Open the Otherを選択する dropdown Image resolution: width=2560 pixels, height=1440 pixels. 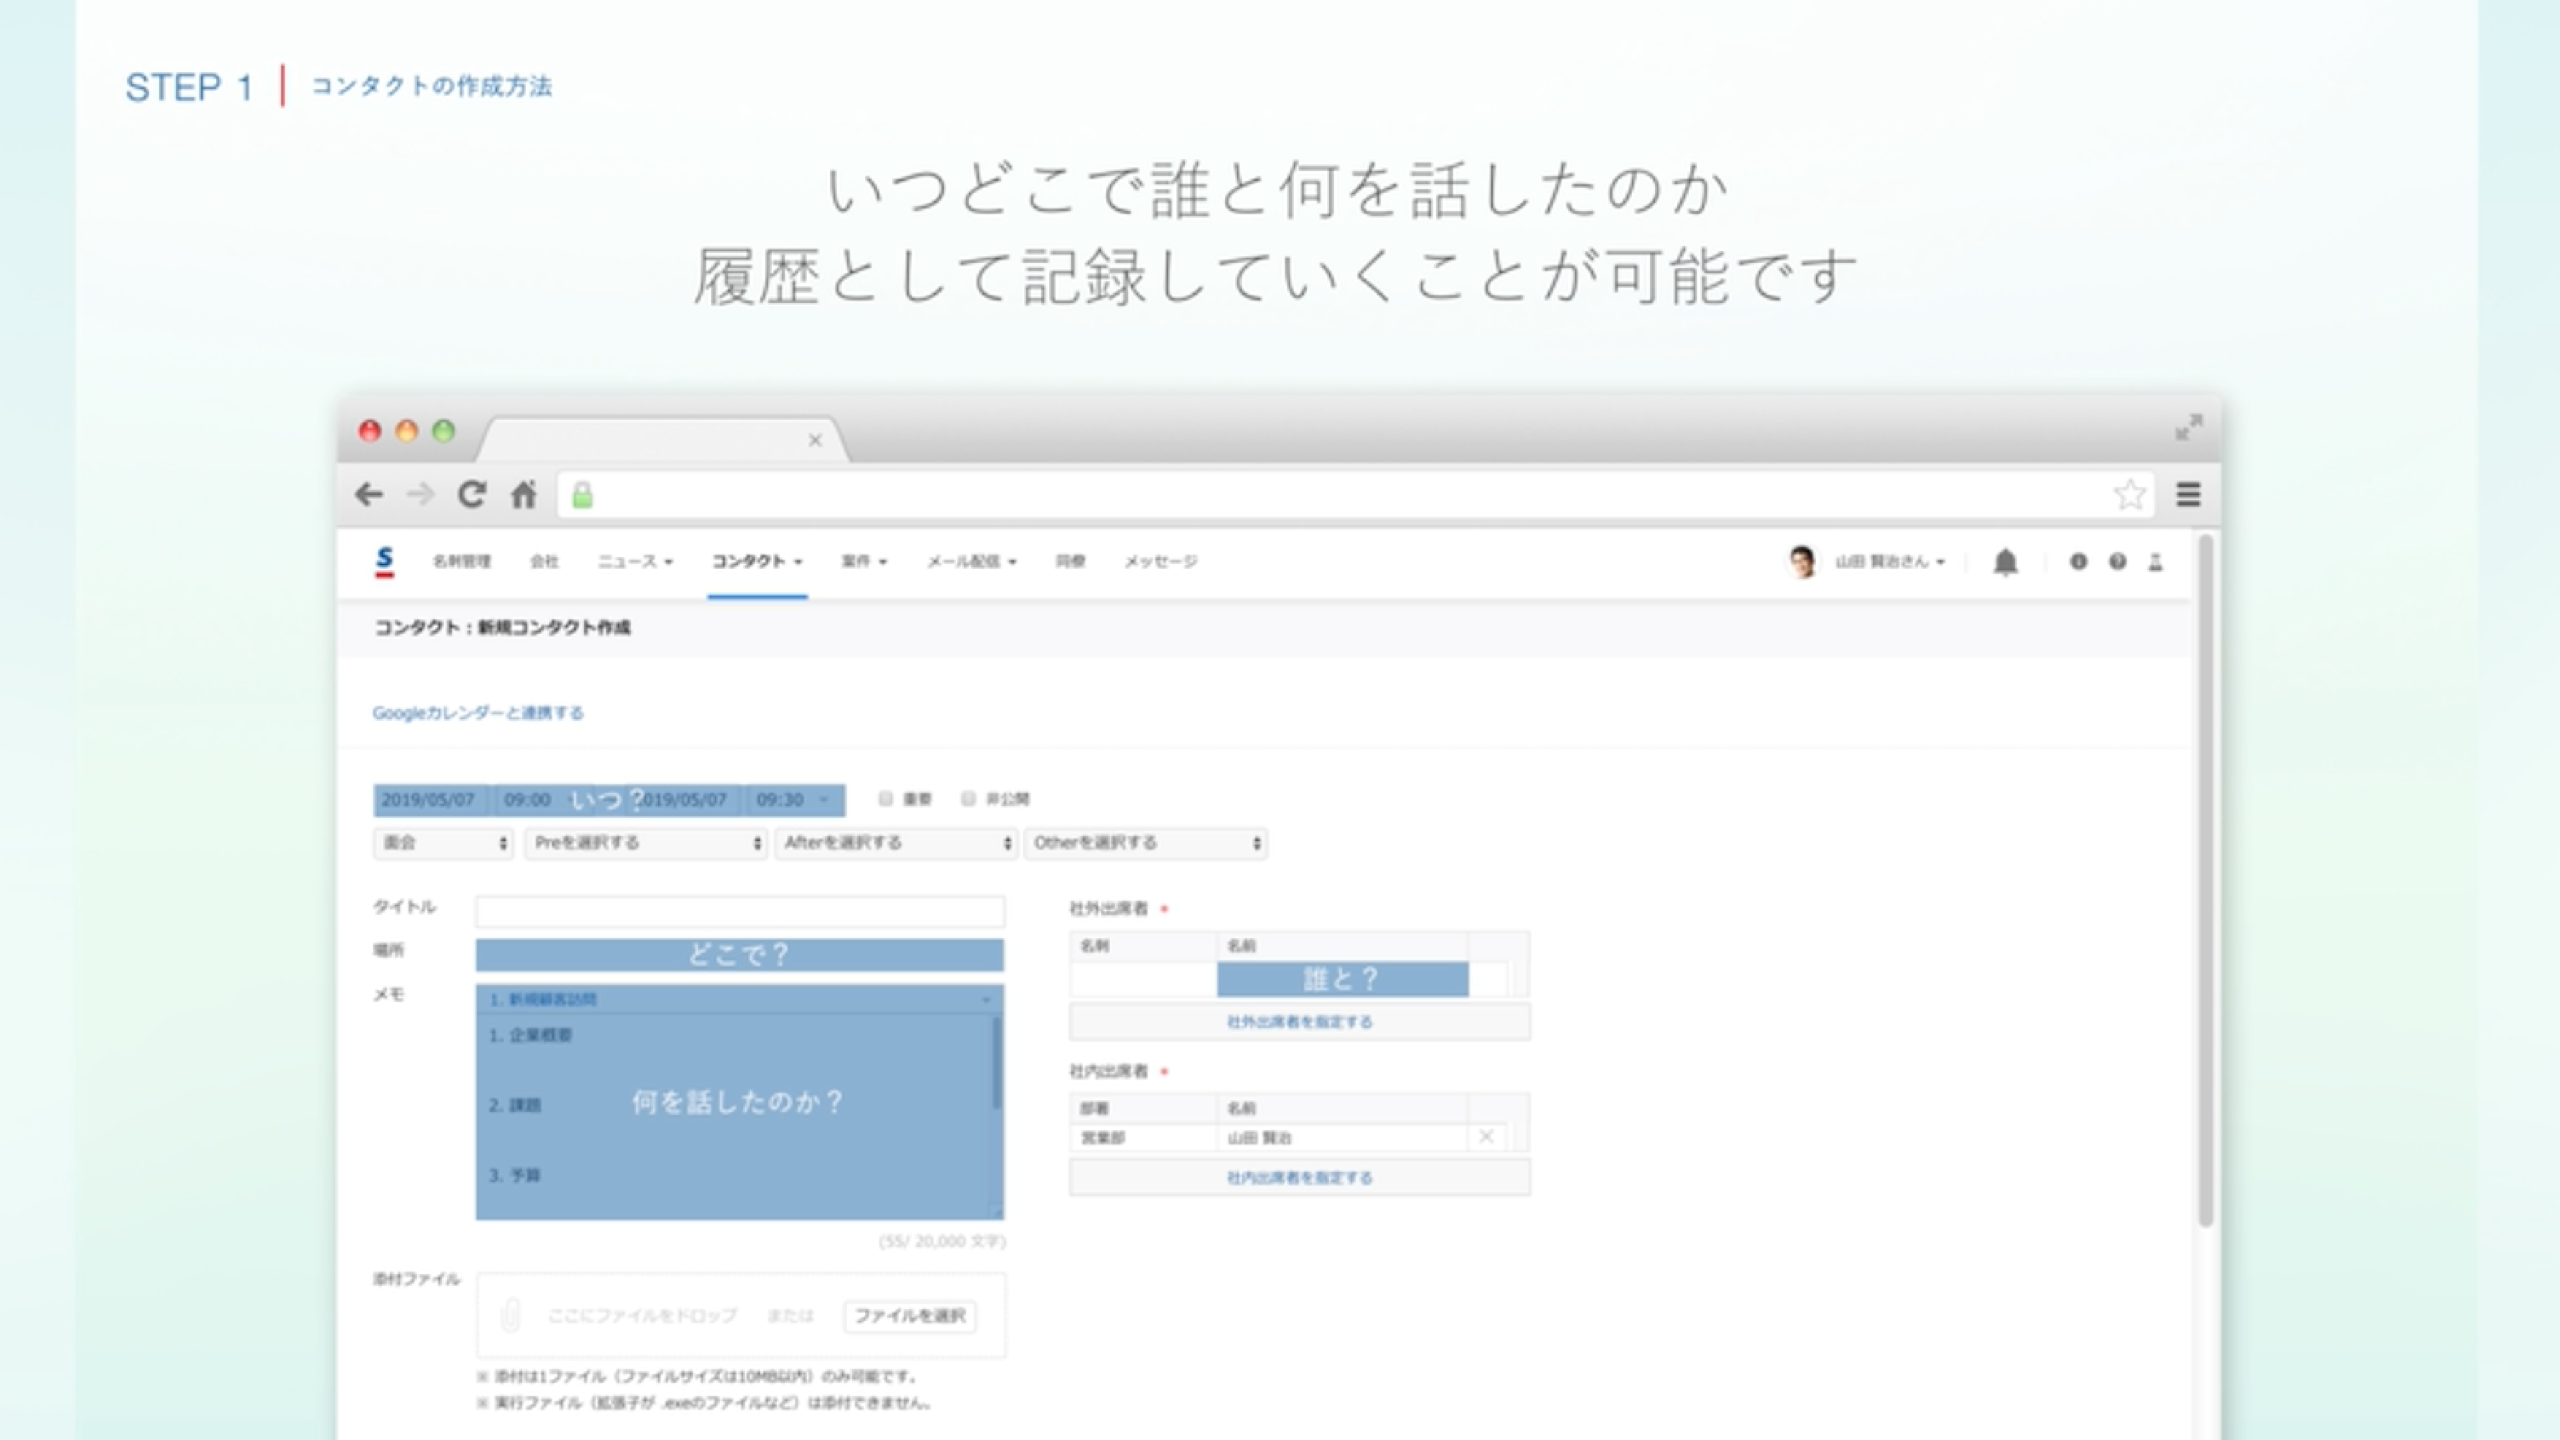[1146, 843]
